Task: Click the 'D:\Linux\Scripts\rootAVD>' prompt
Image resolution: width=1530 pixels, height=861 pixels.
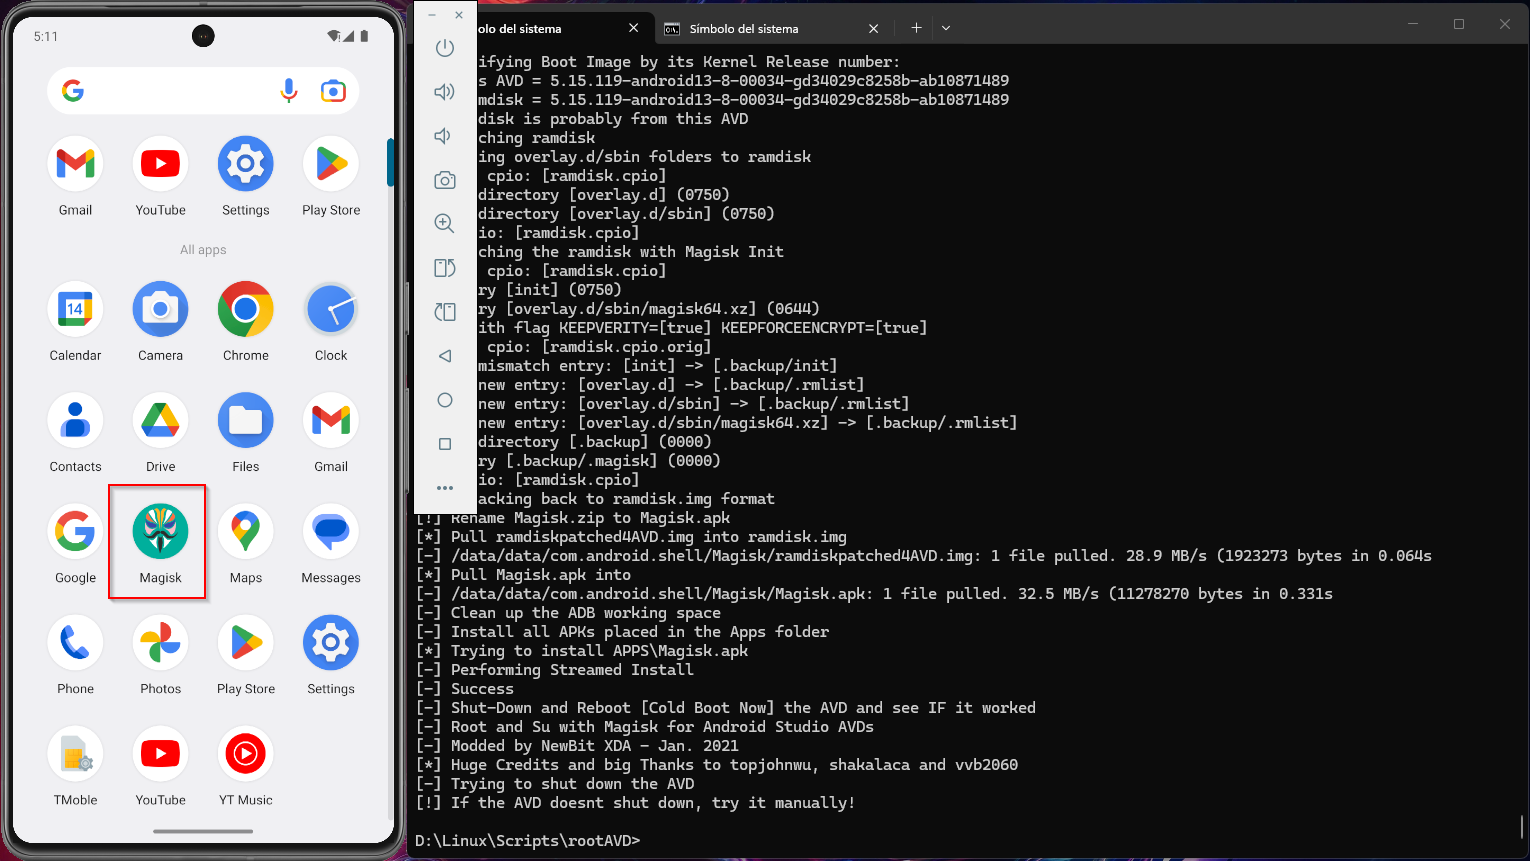Action: [x=528, y=841]
